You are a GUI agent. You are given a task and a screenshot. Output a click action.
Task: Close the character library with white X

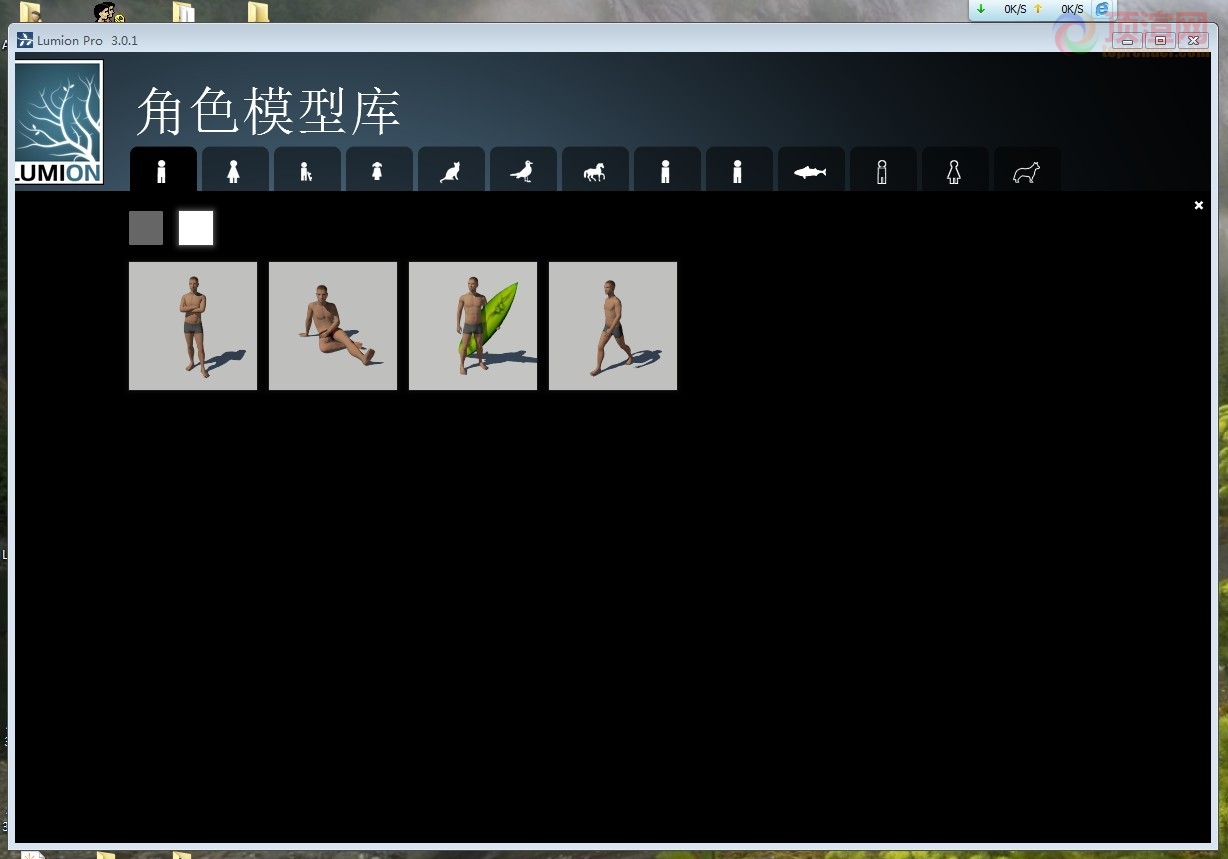point(1199,205)
